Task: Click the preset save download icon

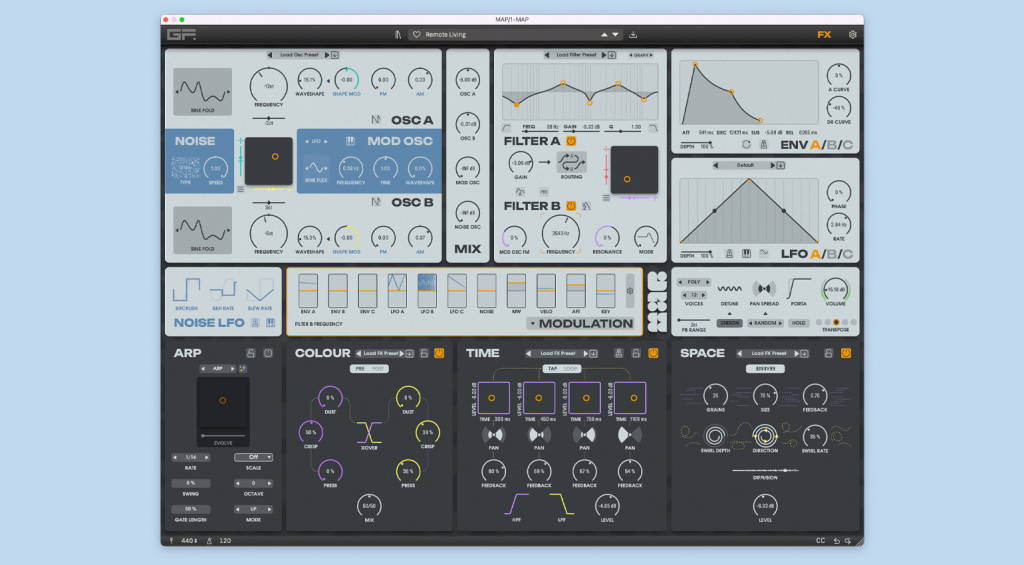Action: tap(633, 34)
